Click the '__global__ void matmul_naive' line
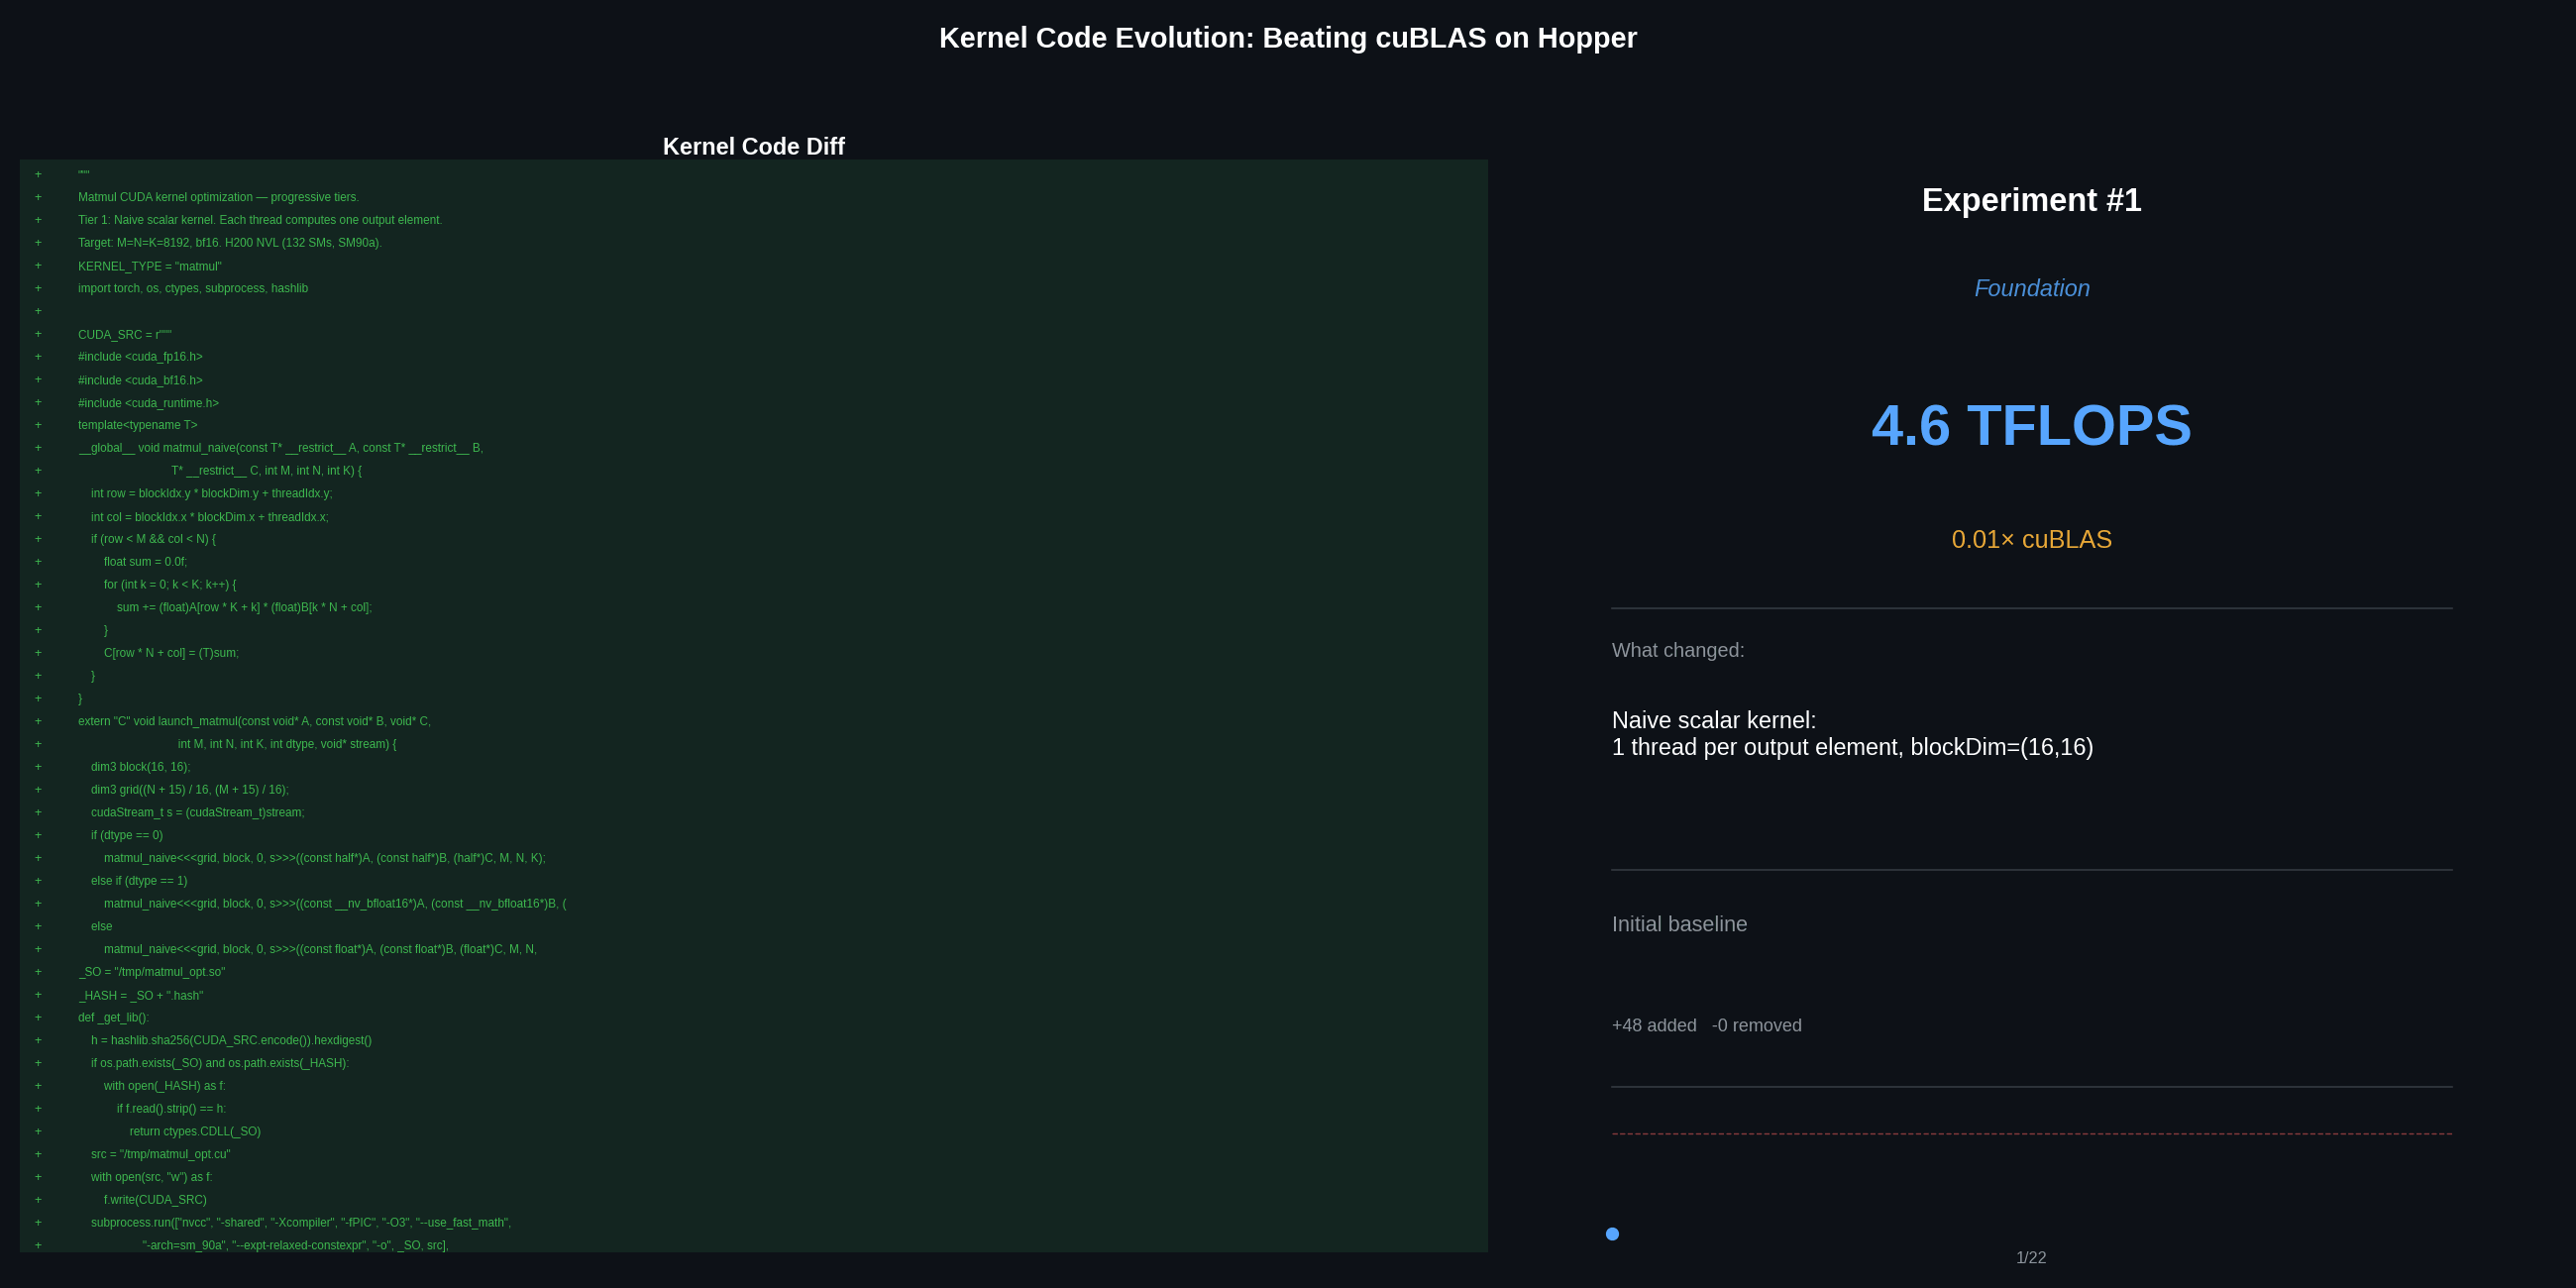This screenshot has height=1288, width=2576. click(280, 448)
